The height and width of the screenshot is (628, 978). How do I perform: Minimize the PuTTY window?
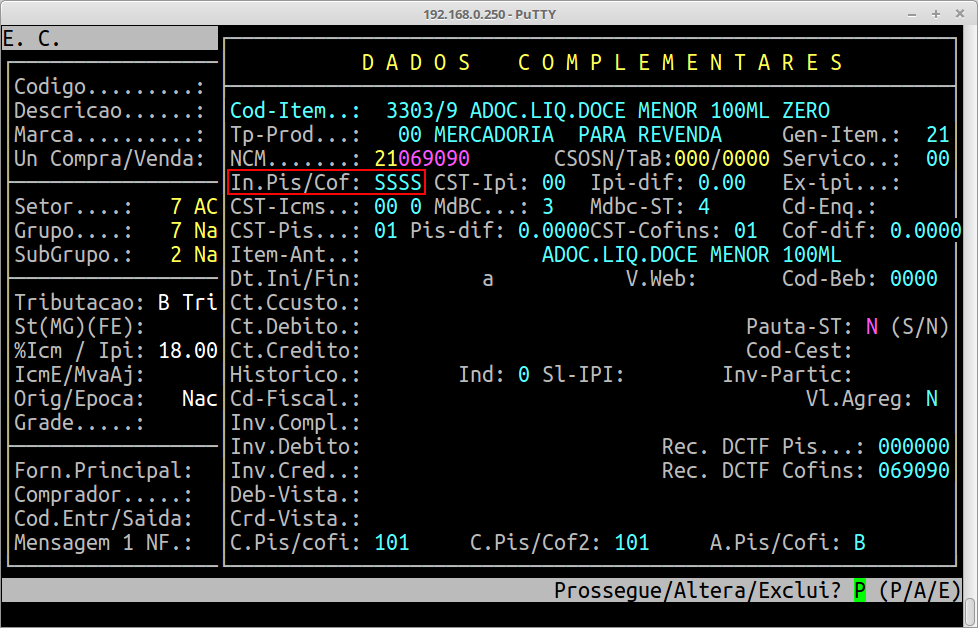pyautogui.click(x=908, y=14)
